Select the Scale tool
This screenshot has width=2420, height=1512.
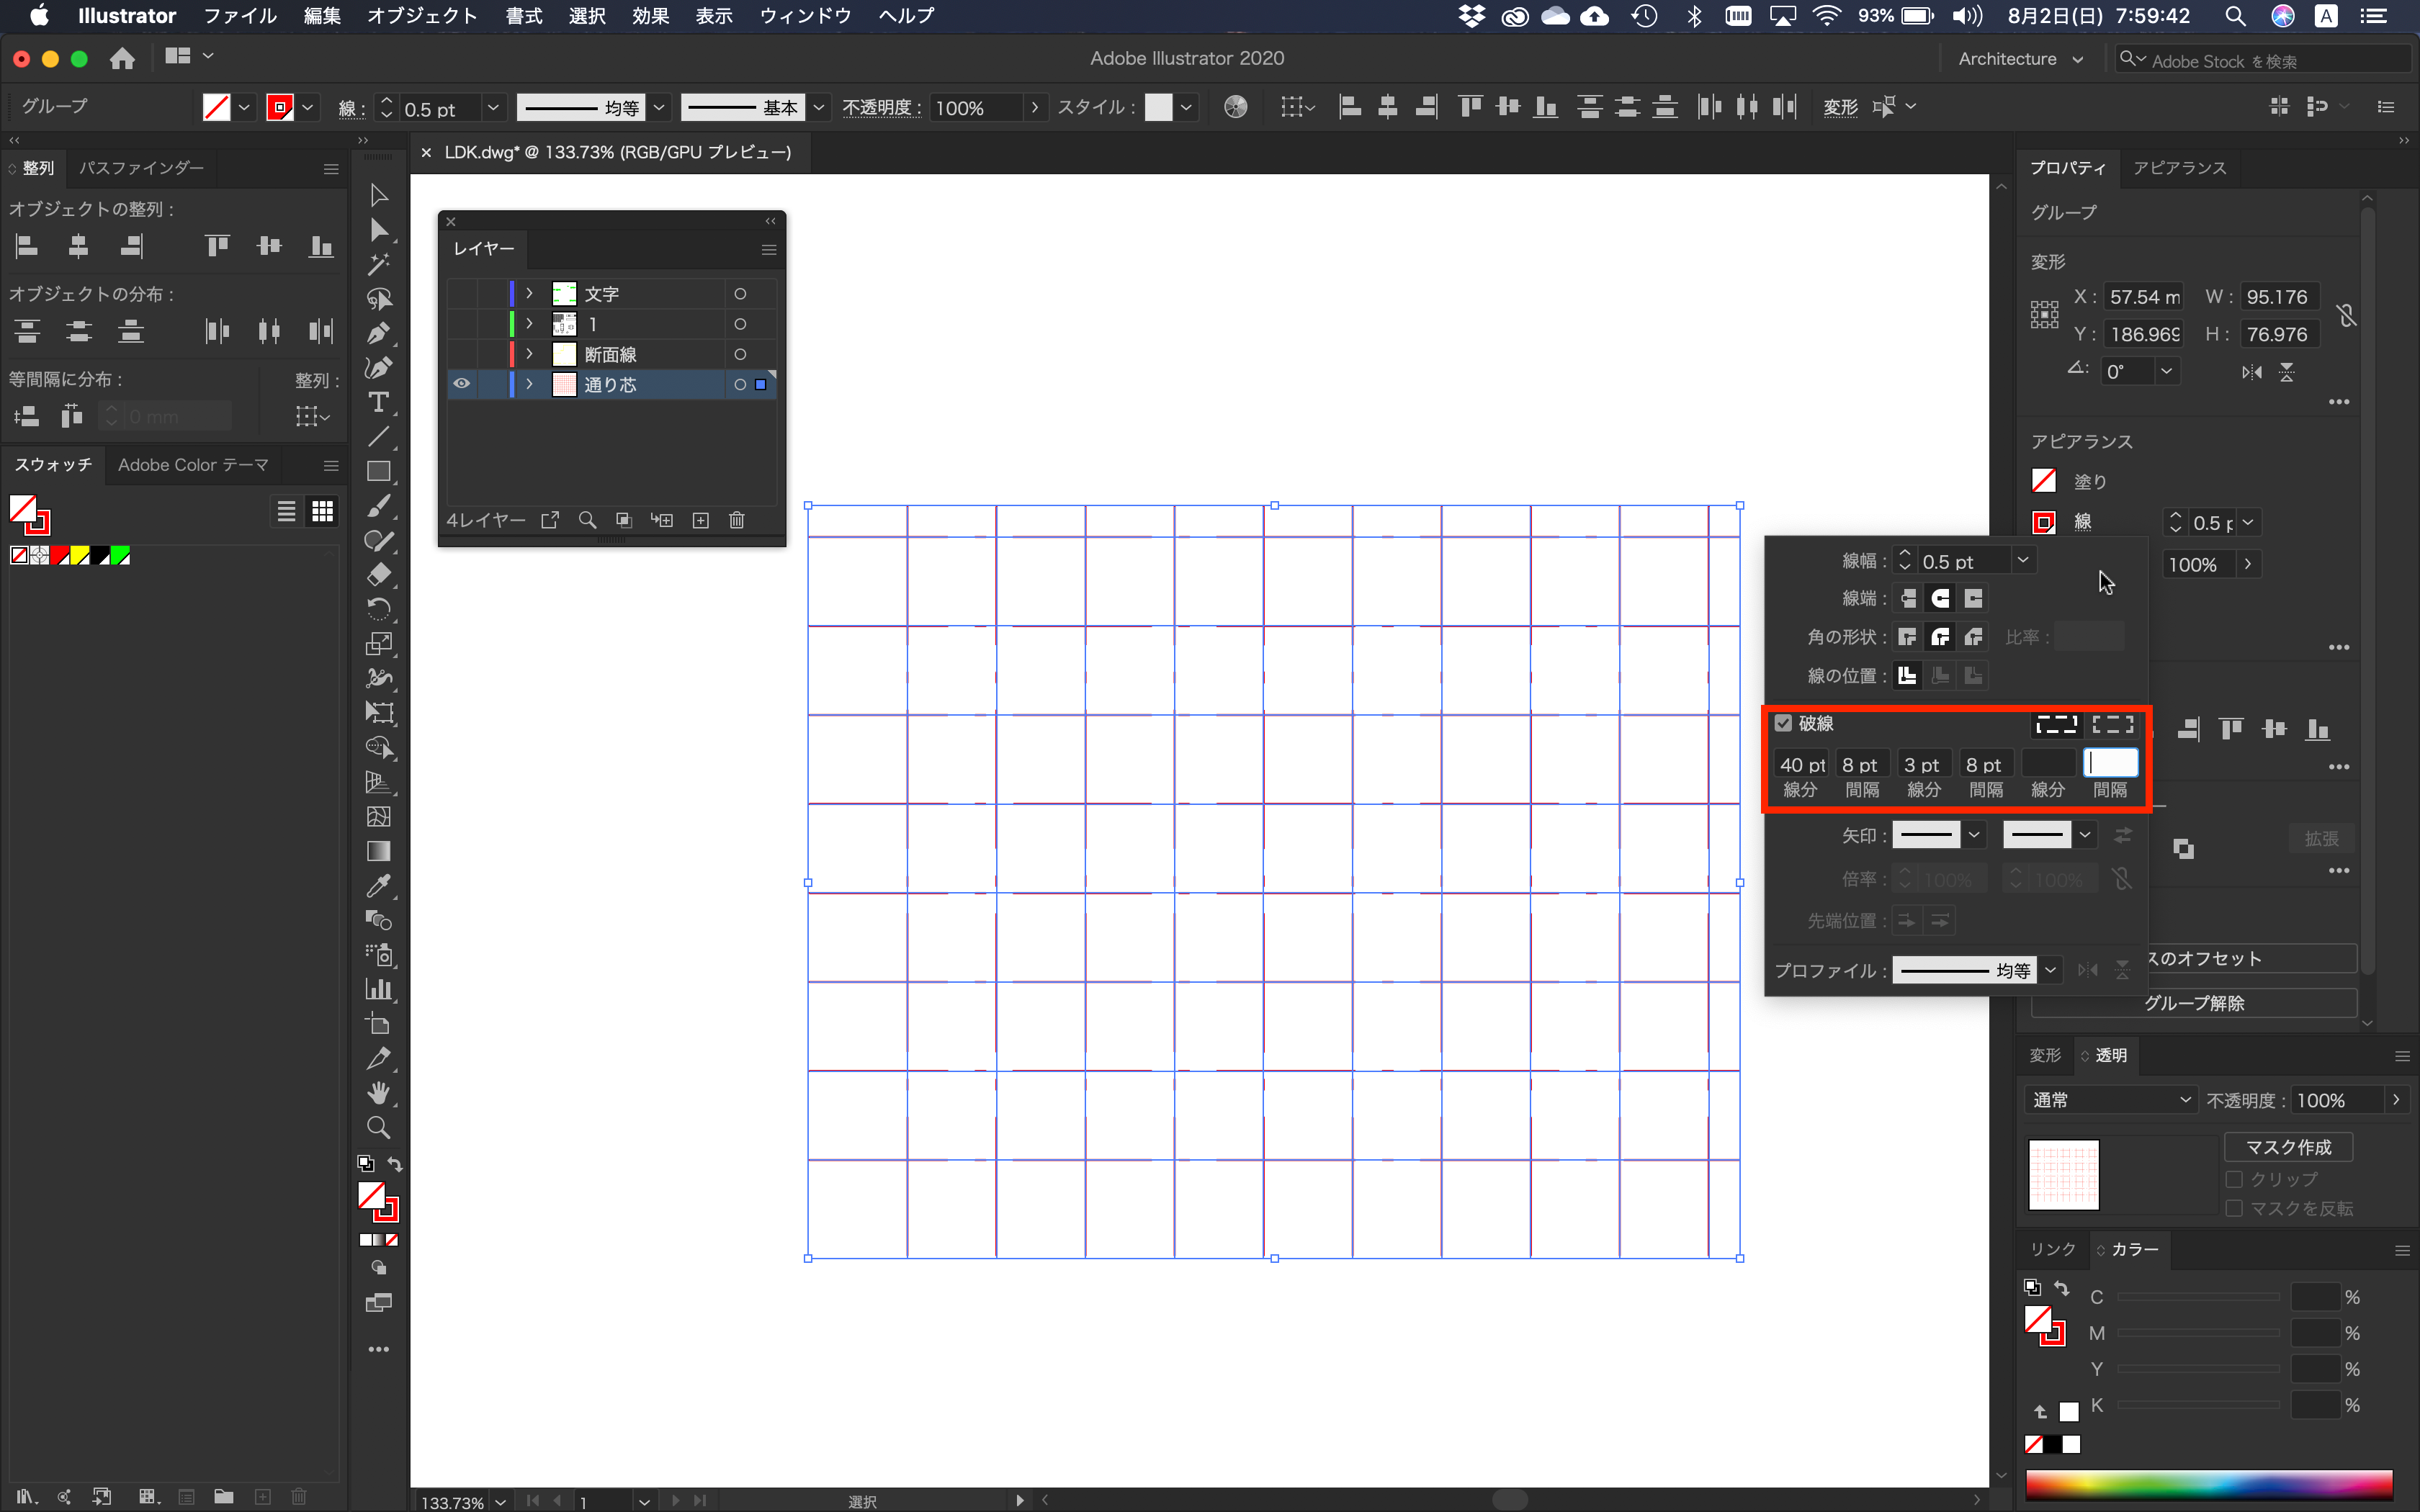pyautogui.click(x=378, y=644)
